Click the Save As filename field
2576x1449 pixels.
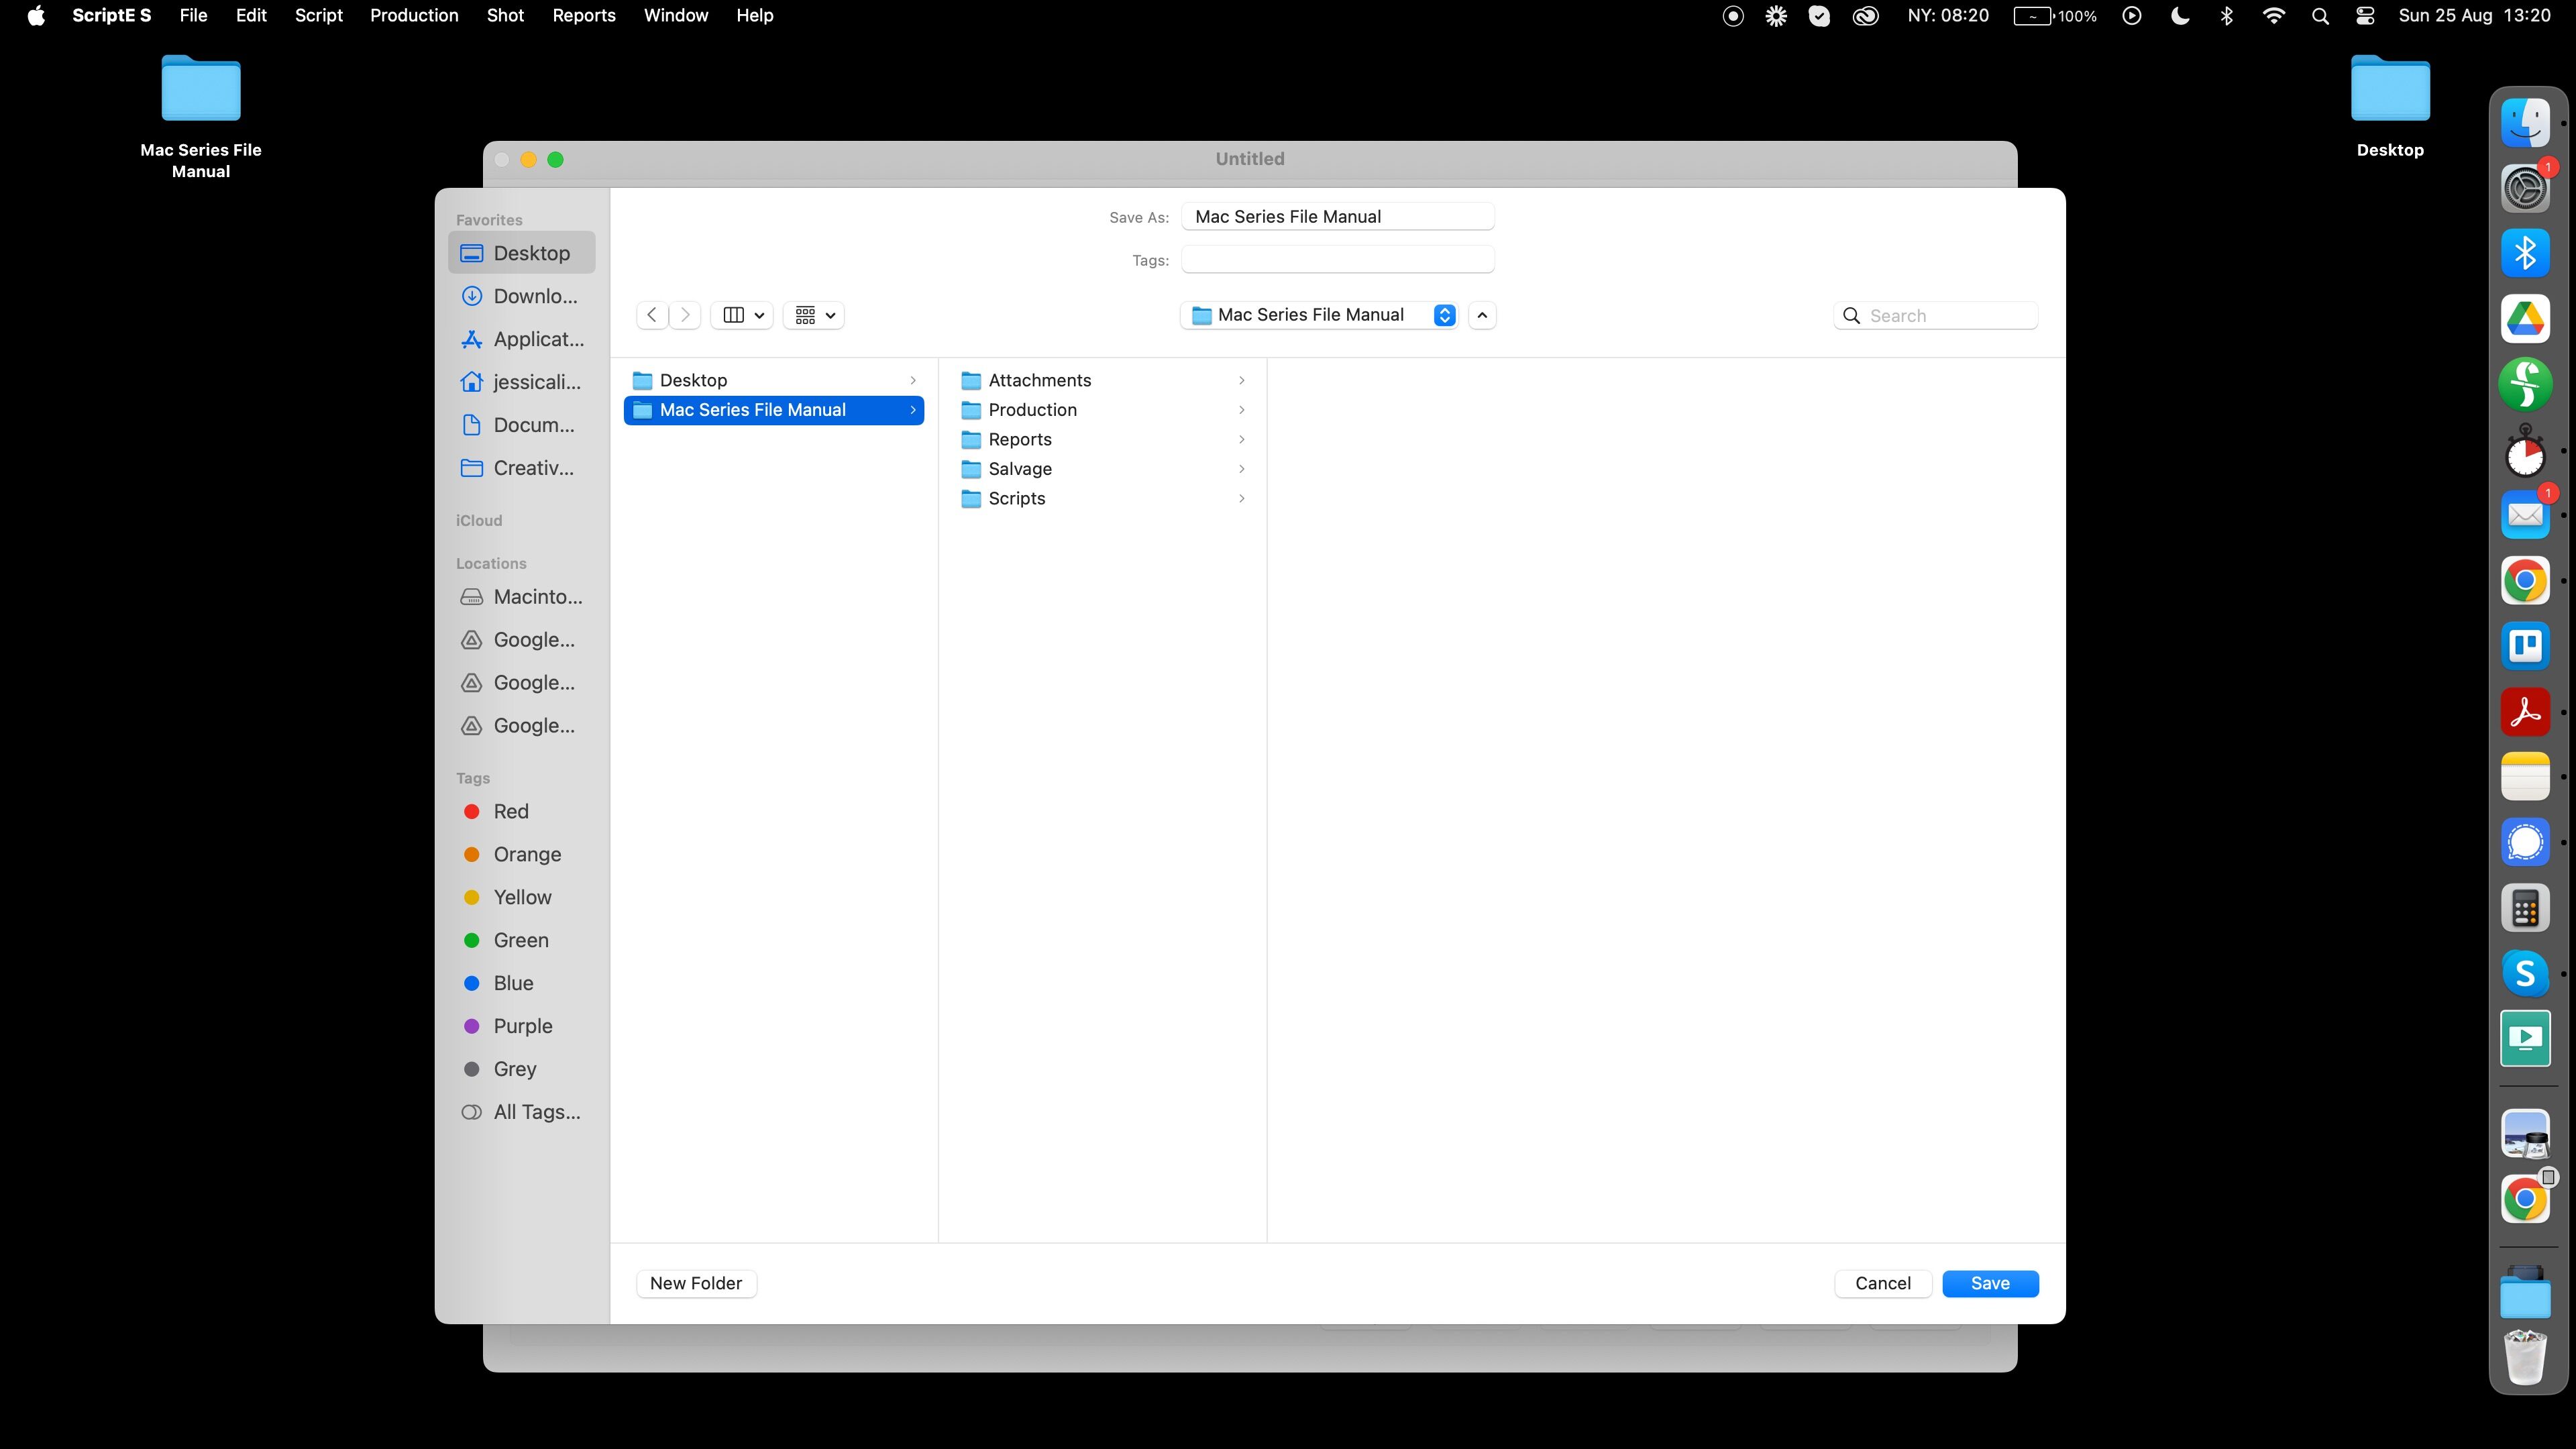pyautogui.click(x=1337, y=217)
